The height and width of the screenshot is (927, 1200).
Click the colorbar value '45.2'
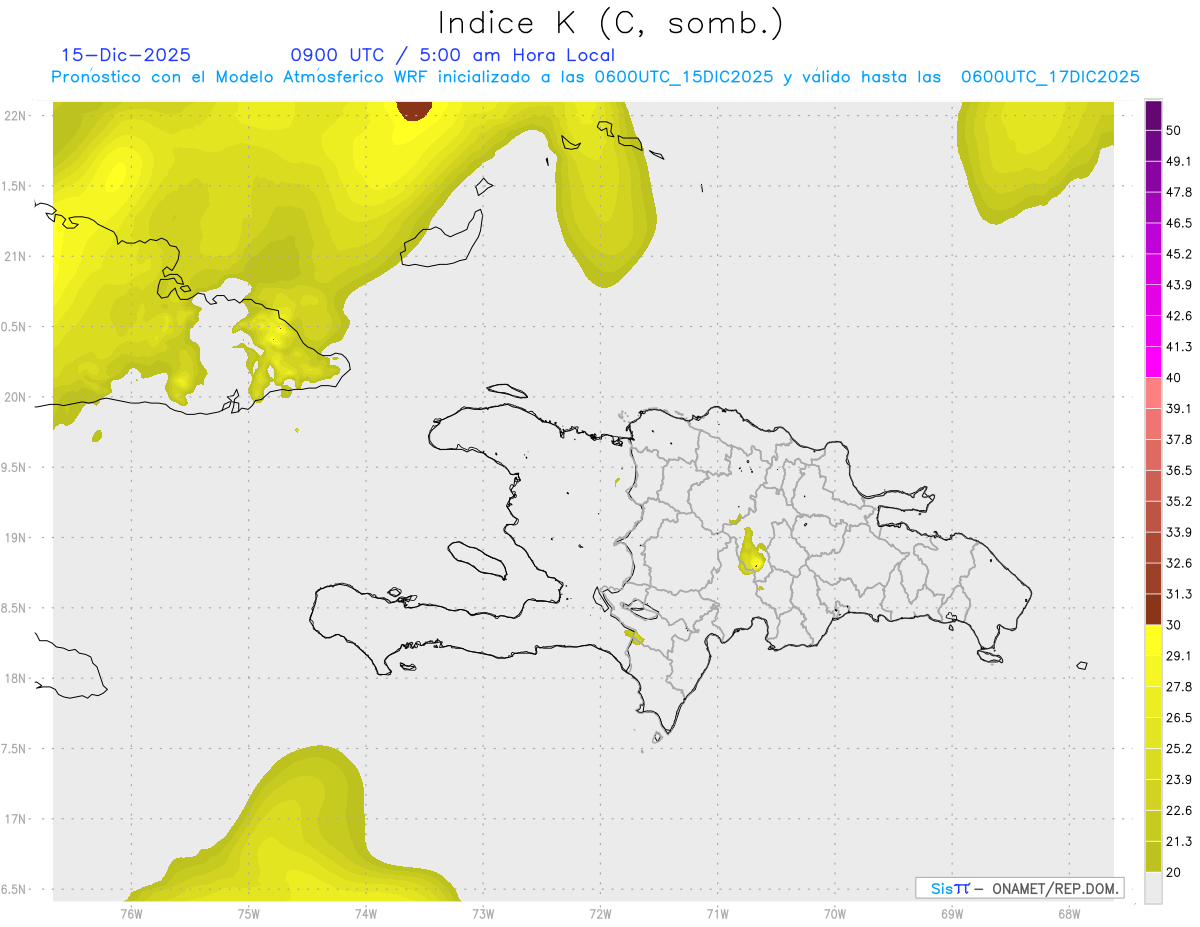[1179, 254]
